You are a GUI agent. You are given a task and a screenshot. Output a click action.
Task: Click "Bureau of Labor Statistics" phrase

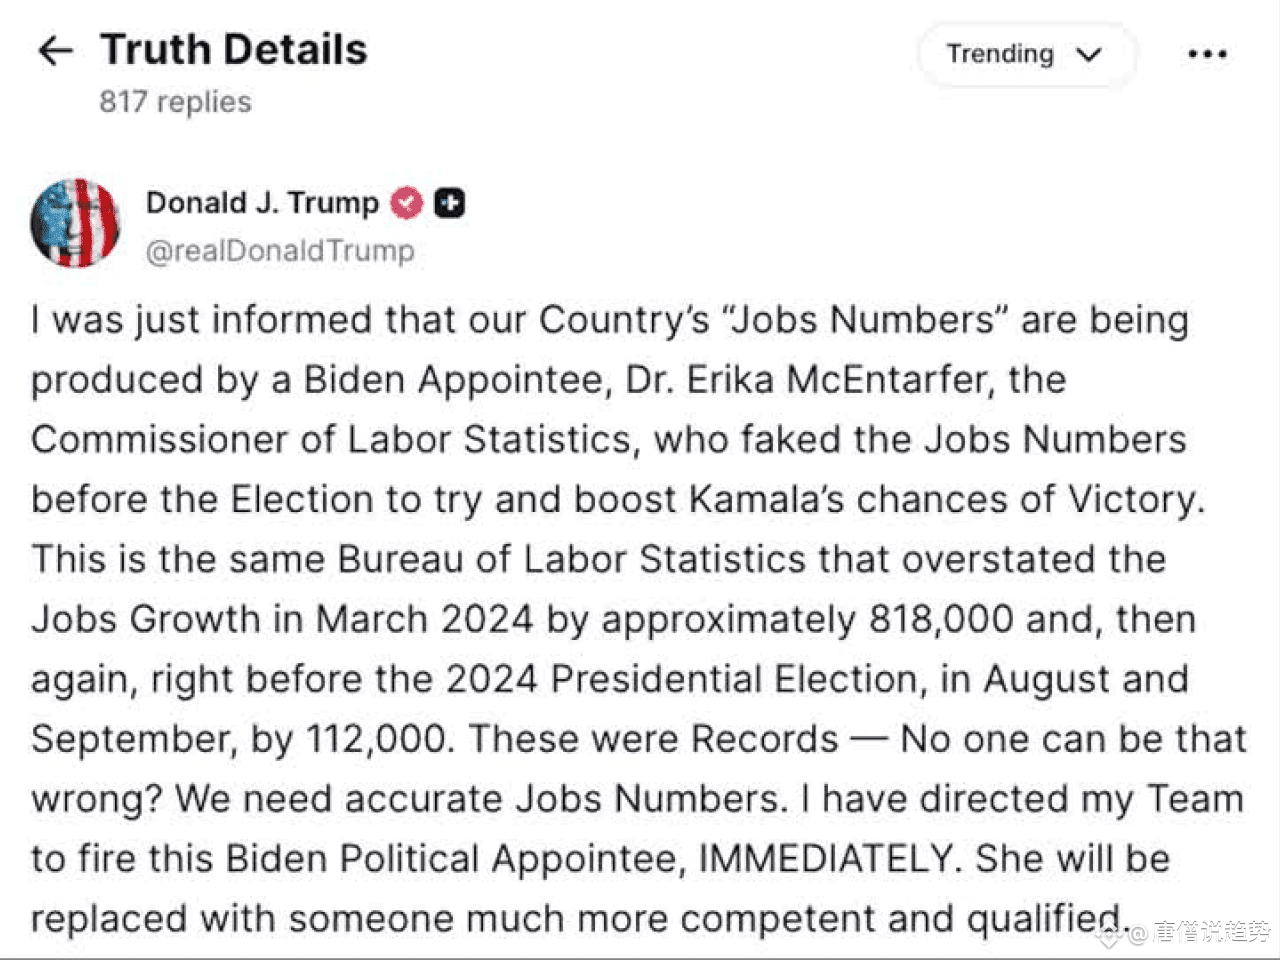coord(572,560)
